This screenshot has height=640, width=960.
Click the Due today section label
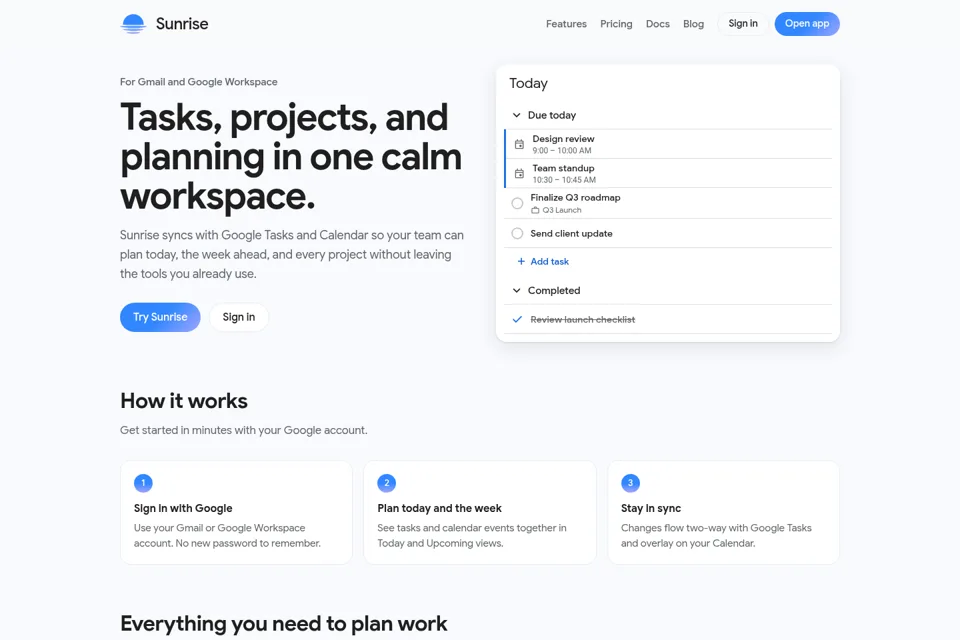(552, 115)
